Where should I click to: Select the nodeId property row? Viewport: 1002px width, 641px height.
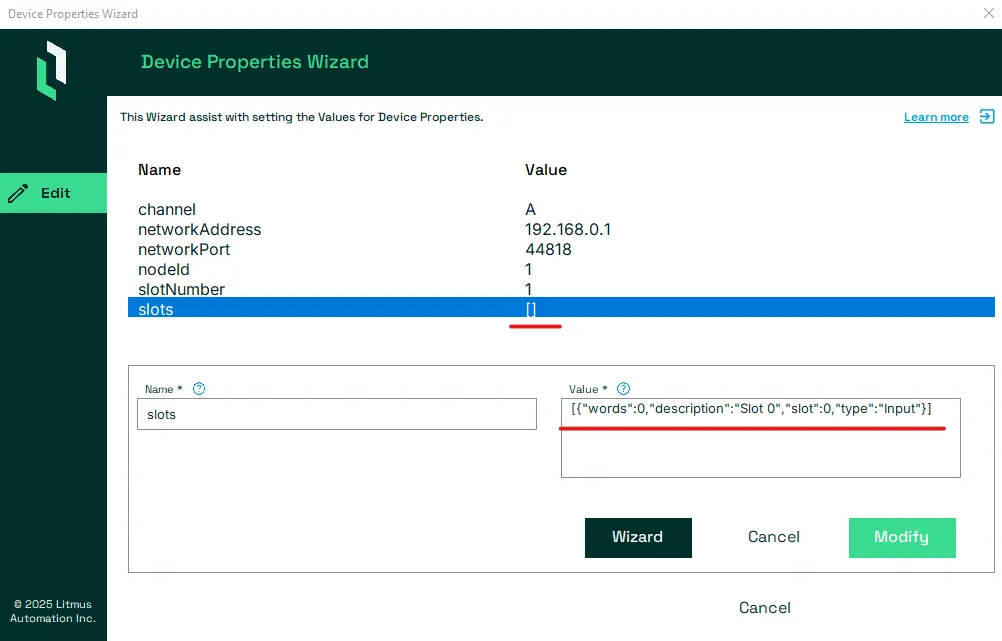click(x=561, y=269)
